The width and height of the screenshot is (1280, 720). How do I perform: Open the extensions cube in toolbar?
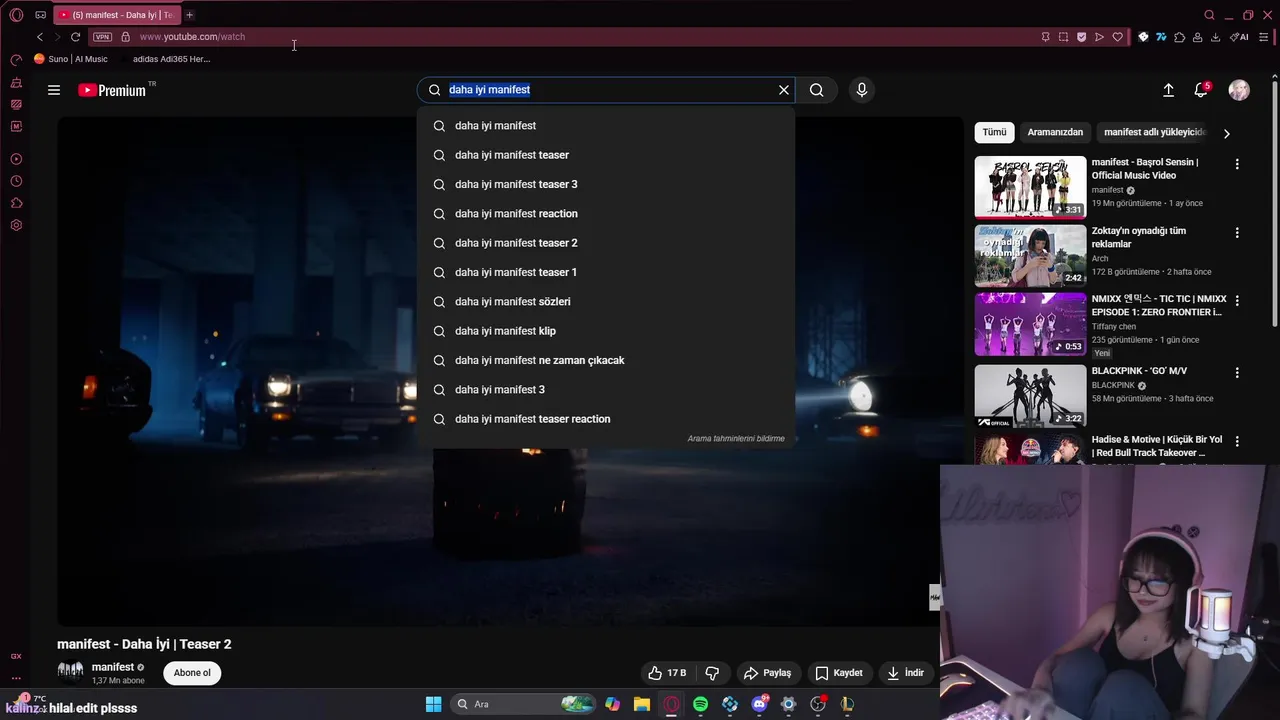coord(1179,37)
